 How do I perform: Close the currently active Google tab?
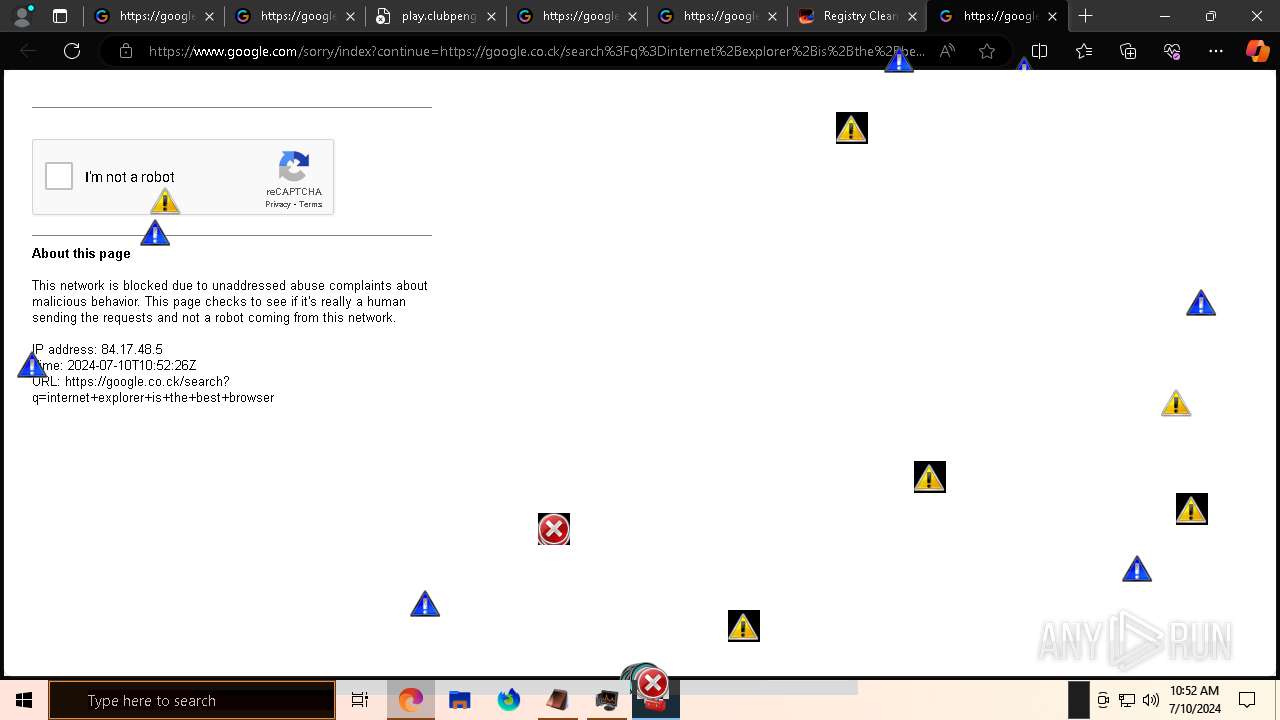(1052, 16)
